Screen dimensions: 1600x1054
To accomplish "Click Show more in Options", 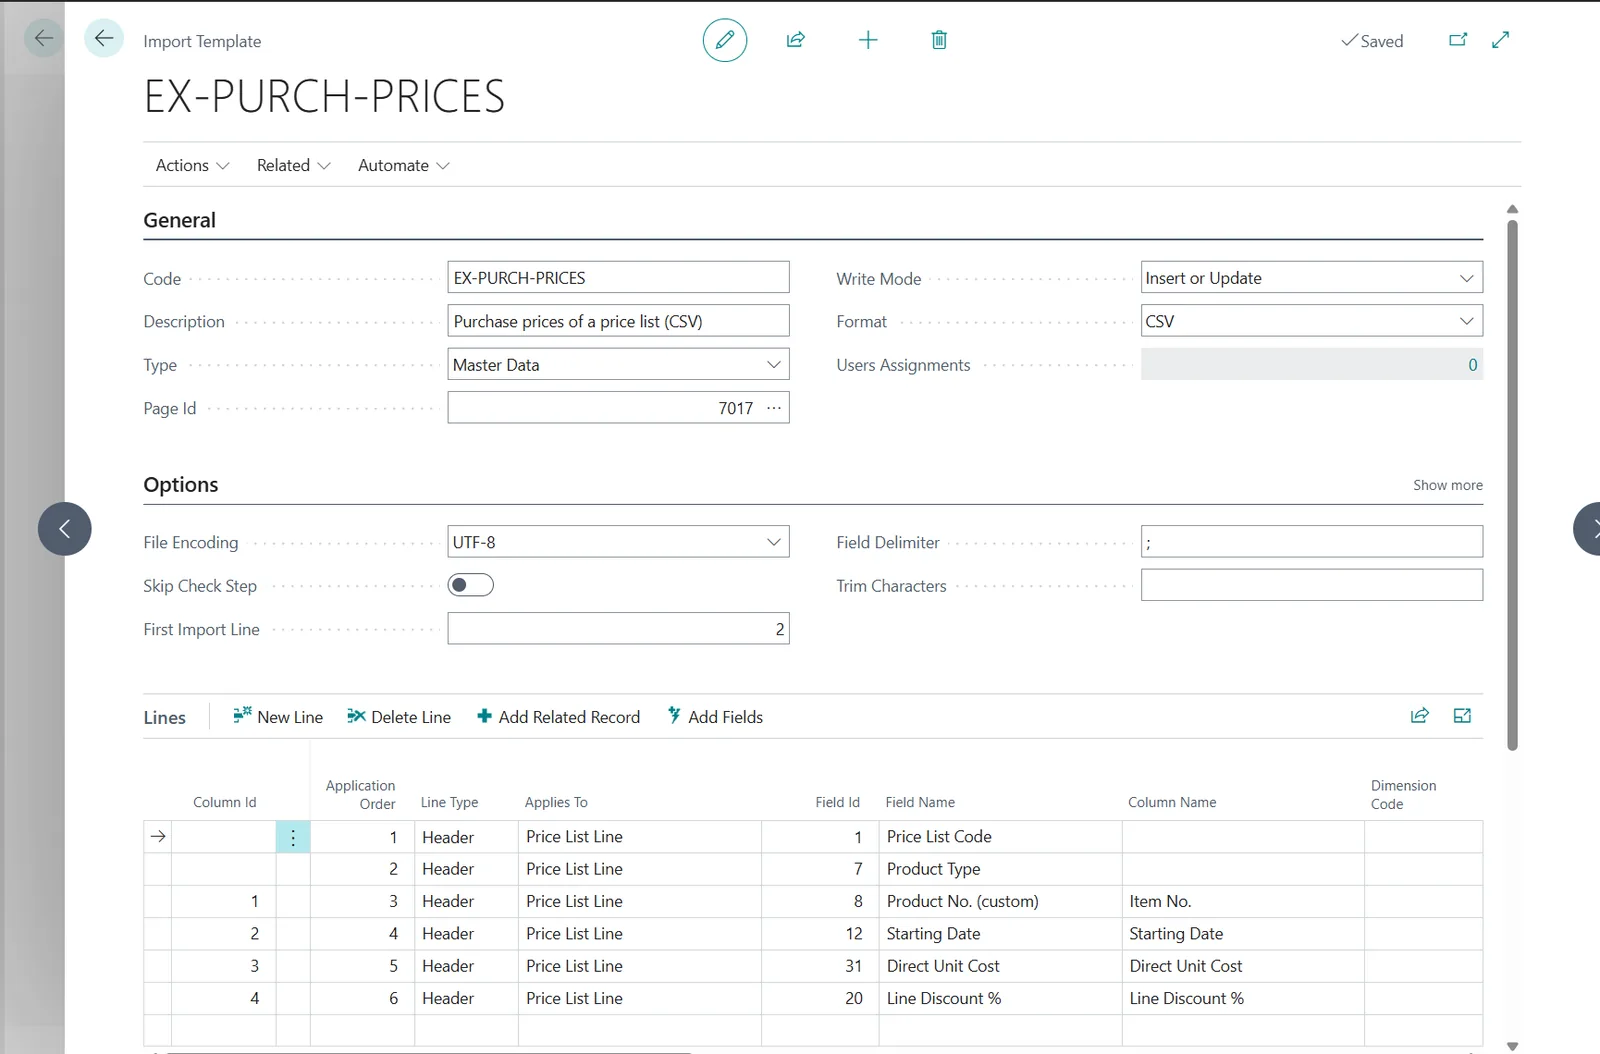I will pos(1448,485).
